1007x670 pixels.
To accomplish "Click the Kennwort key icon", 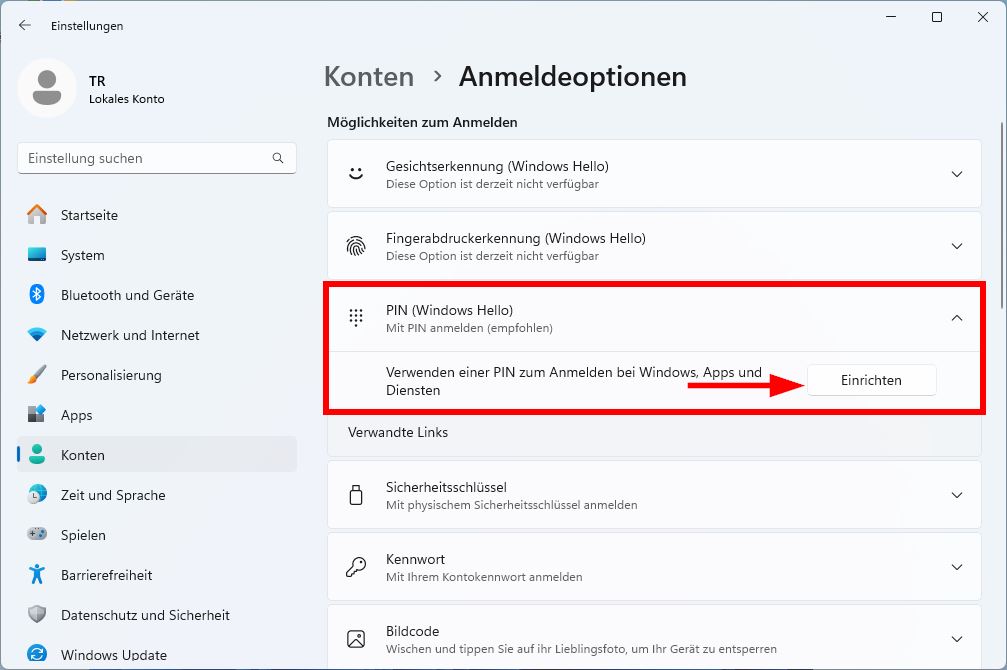I will click(356, 565).
